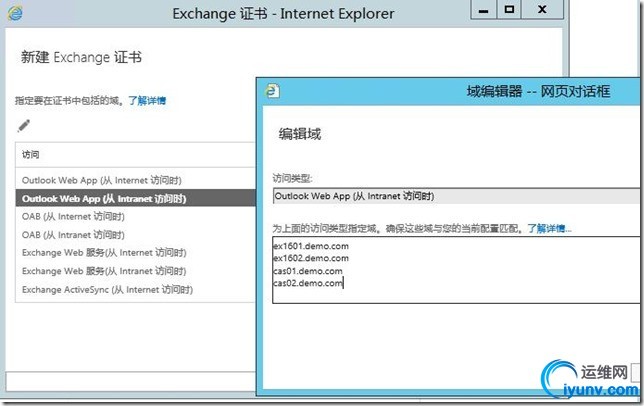Click ex1601.demo.com in the domain text area
The height and width of the screenshot is (406, 644).
click(311, 246)
